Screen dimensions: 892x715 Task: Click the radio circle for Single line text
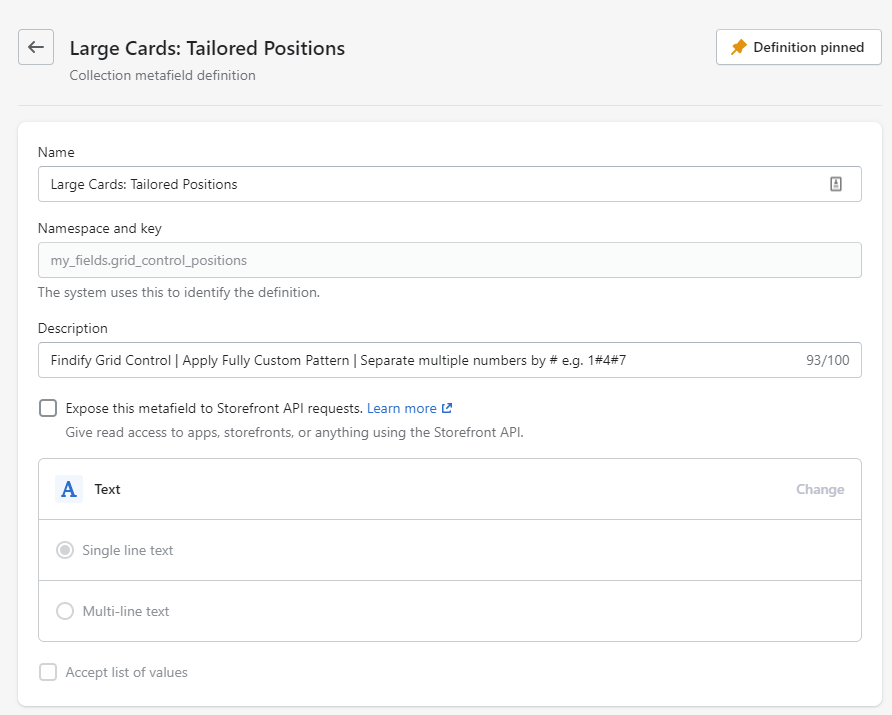pyautogui.click(x=65, y=549)
